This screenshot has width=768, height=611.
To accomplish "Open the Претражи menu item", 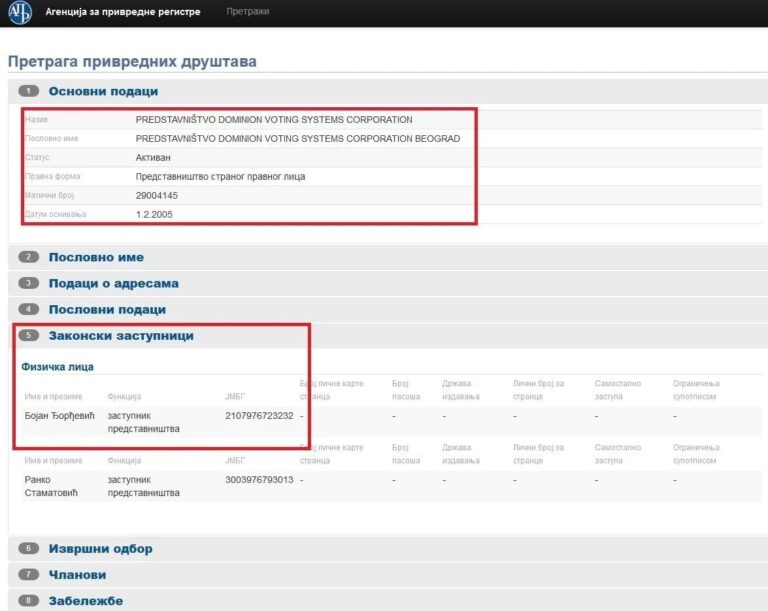I will tap(247, 12).
